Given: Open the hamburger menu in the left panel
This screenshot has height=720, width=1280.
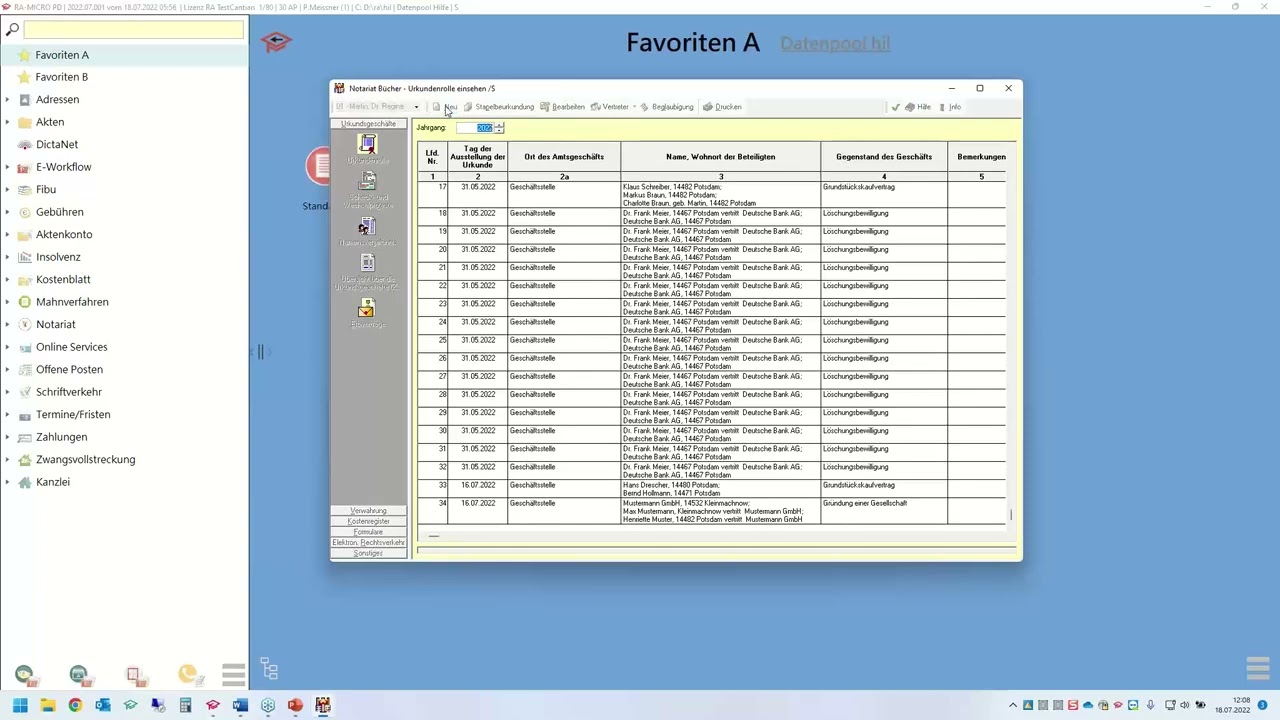Looking at the screenshot, I should pos(233,675).
